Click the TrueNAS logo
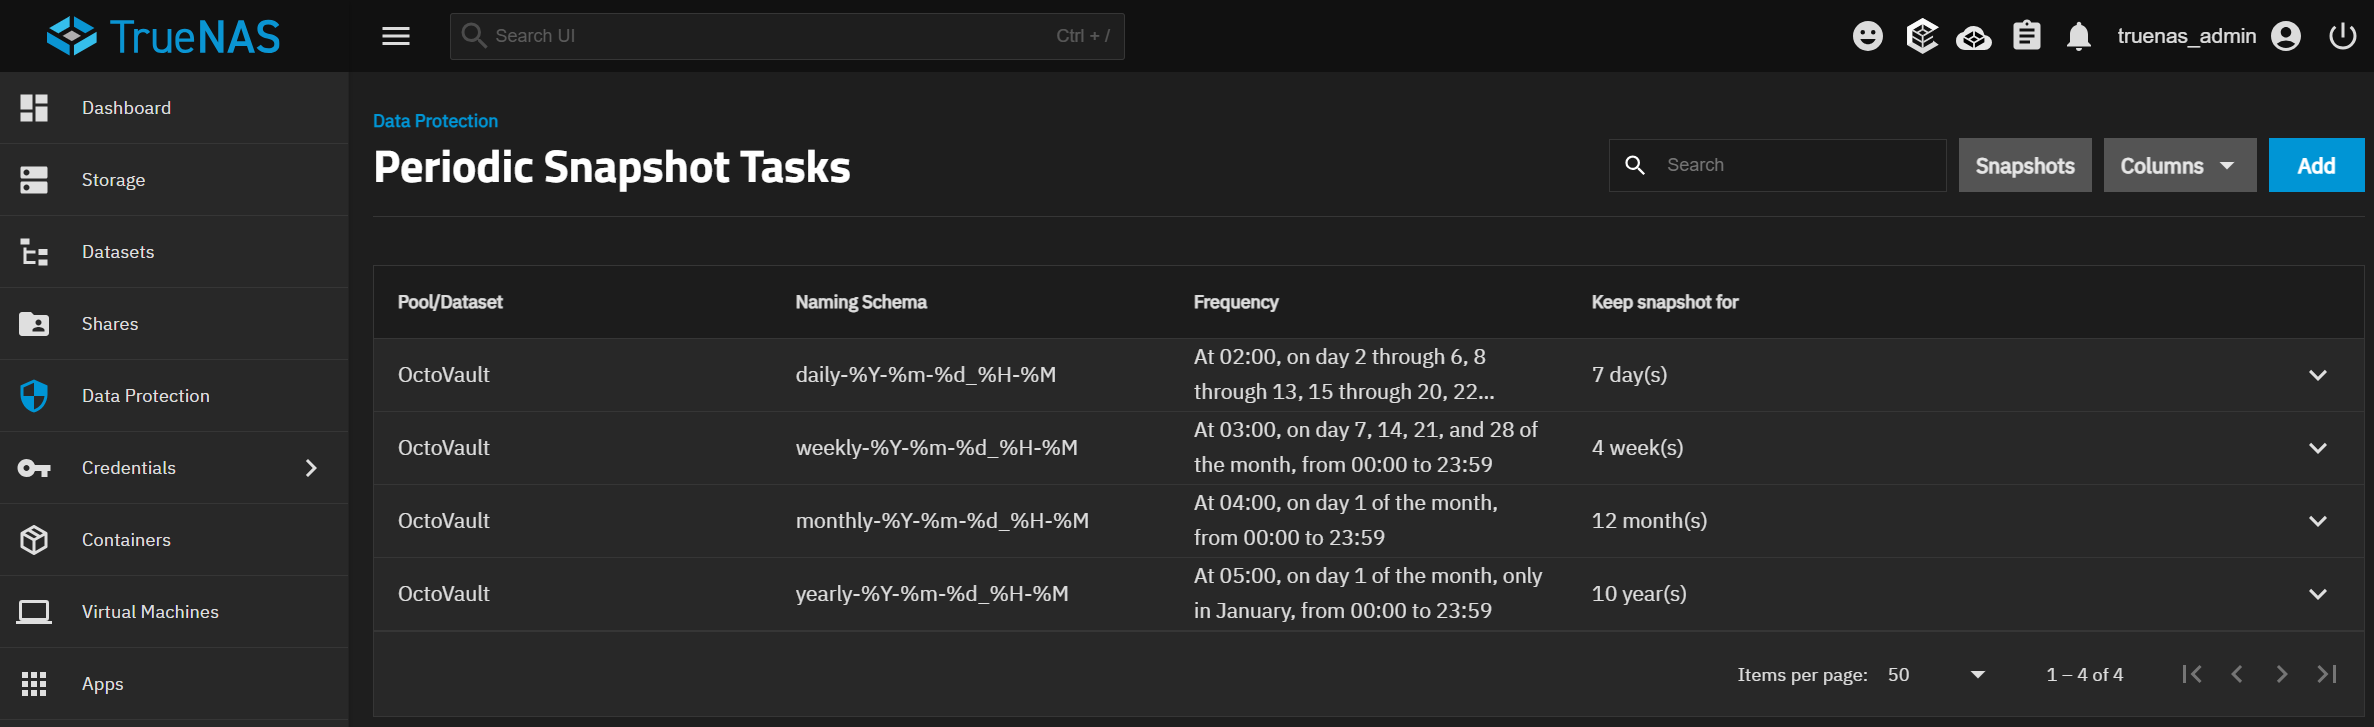This screenshot has height=727, width=2374. (164, 36)
